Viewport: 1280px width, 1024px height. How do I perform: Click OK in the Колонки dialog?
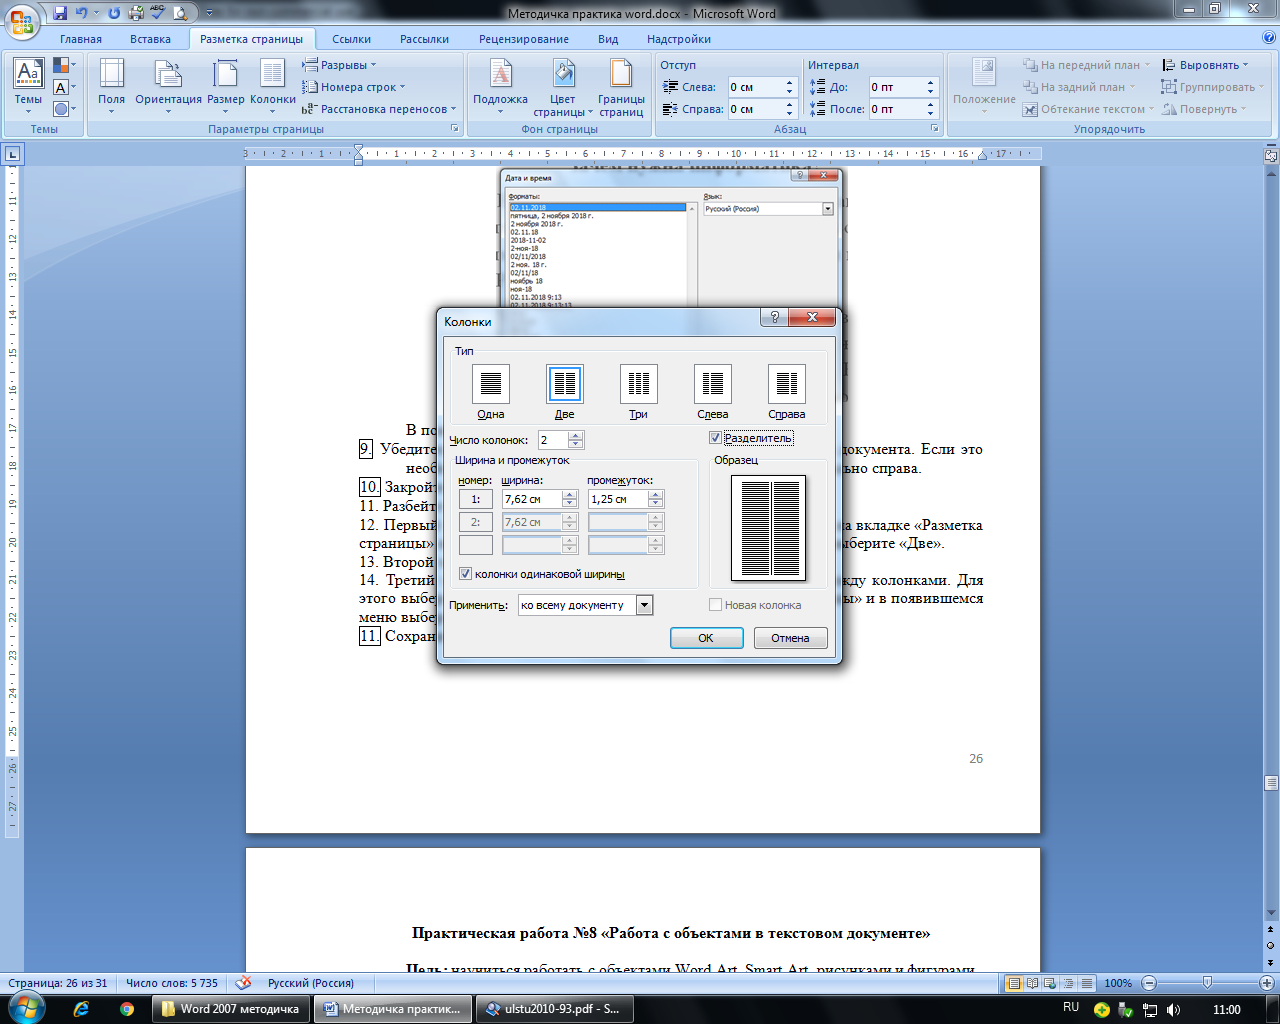[x=706, y=638]
